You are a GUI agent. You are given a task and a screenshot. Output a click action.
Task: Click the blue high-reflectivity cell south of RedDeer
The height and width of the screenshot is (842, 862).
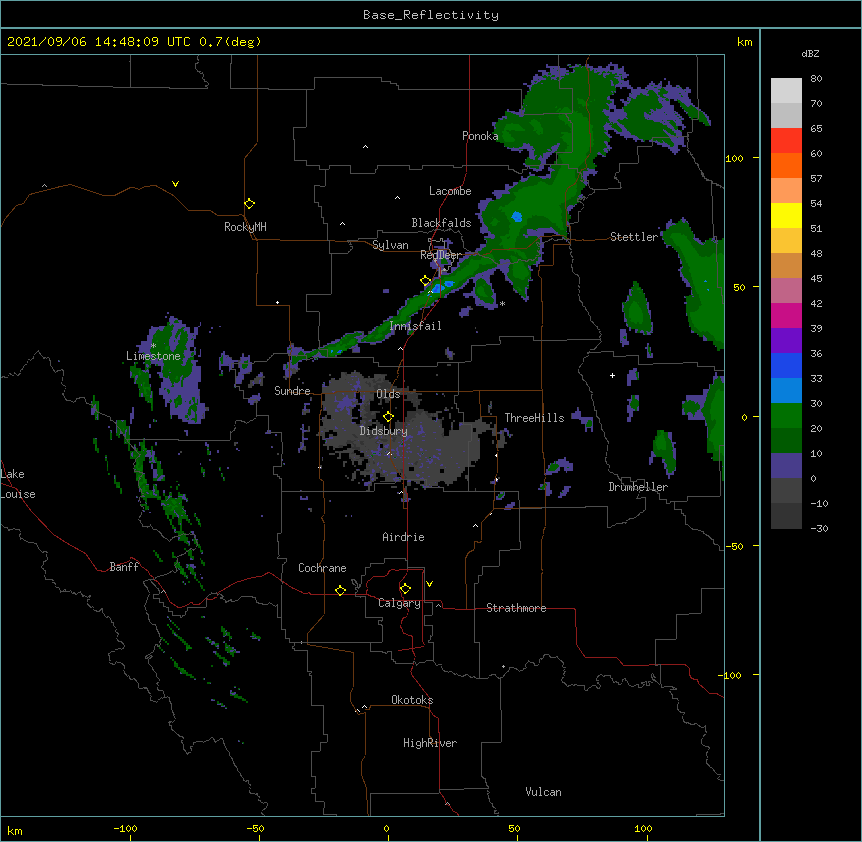[x=437, y=288]
